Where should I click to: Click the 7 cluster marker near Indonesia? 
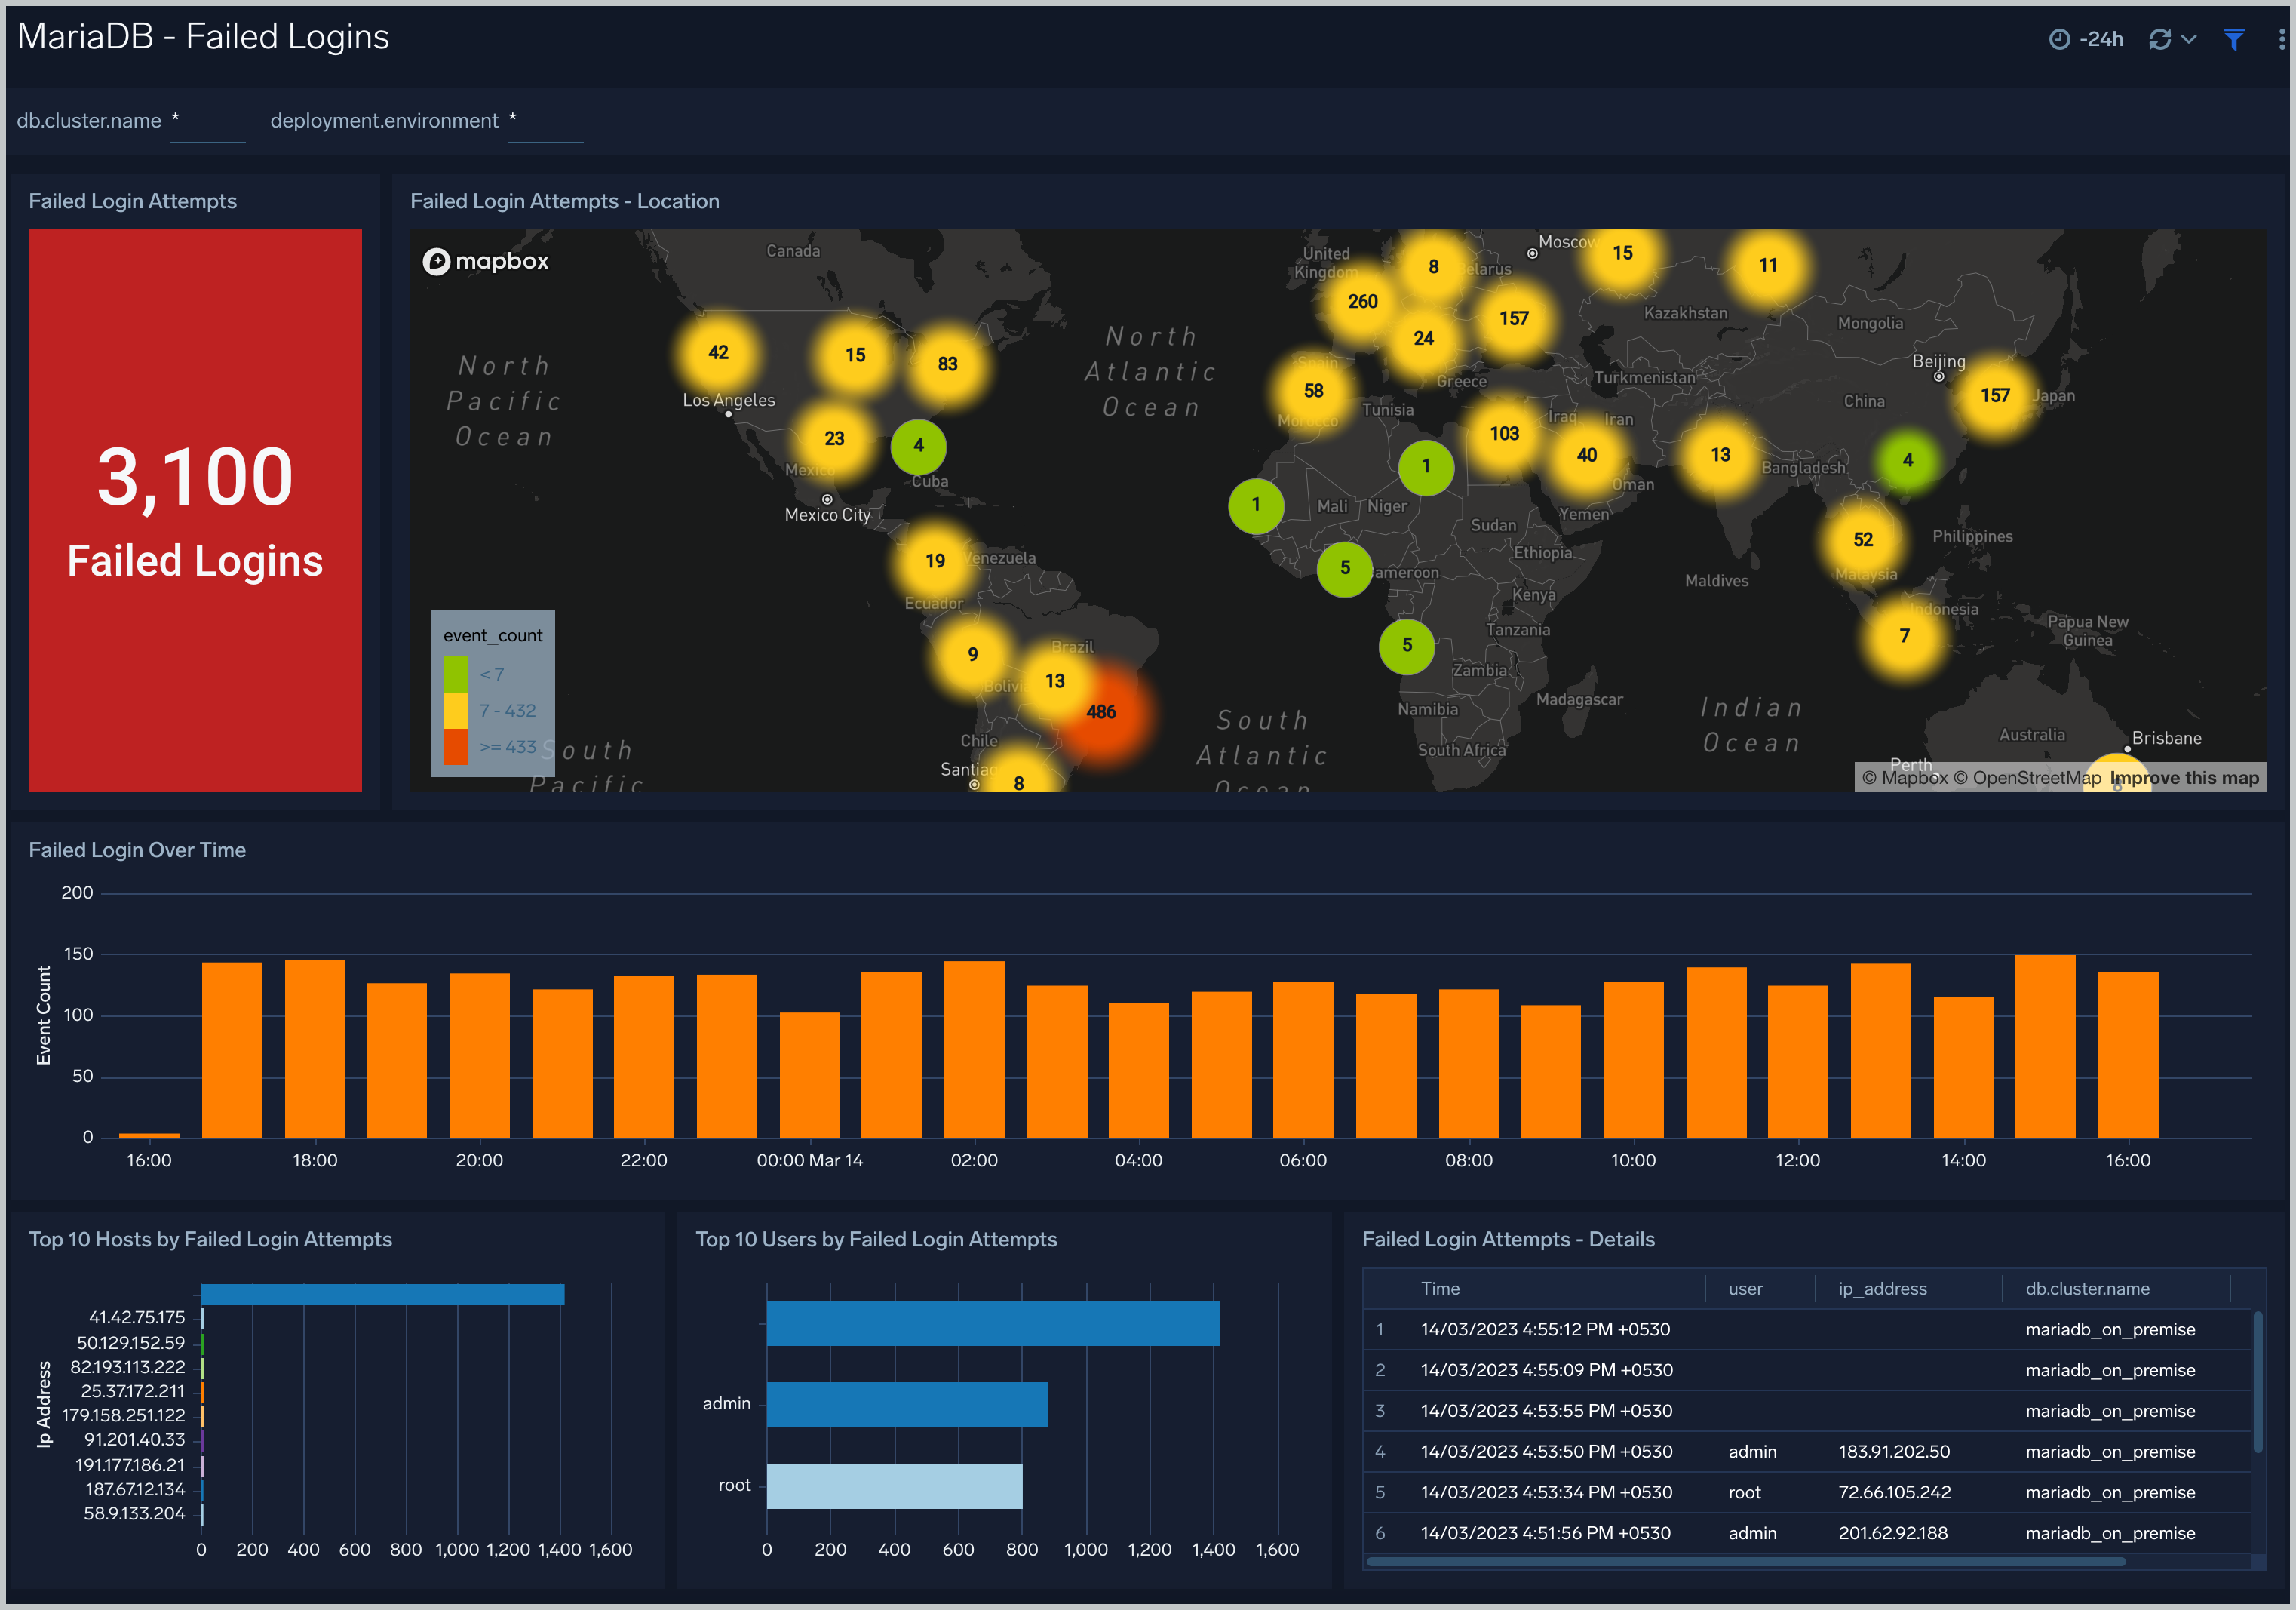coord(1904,636)
